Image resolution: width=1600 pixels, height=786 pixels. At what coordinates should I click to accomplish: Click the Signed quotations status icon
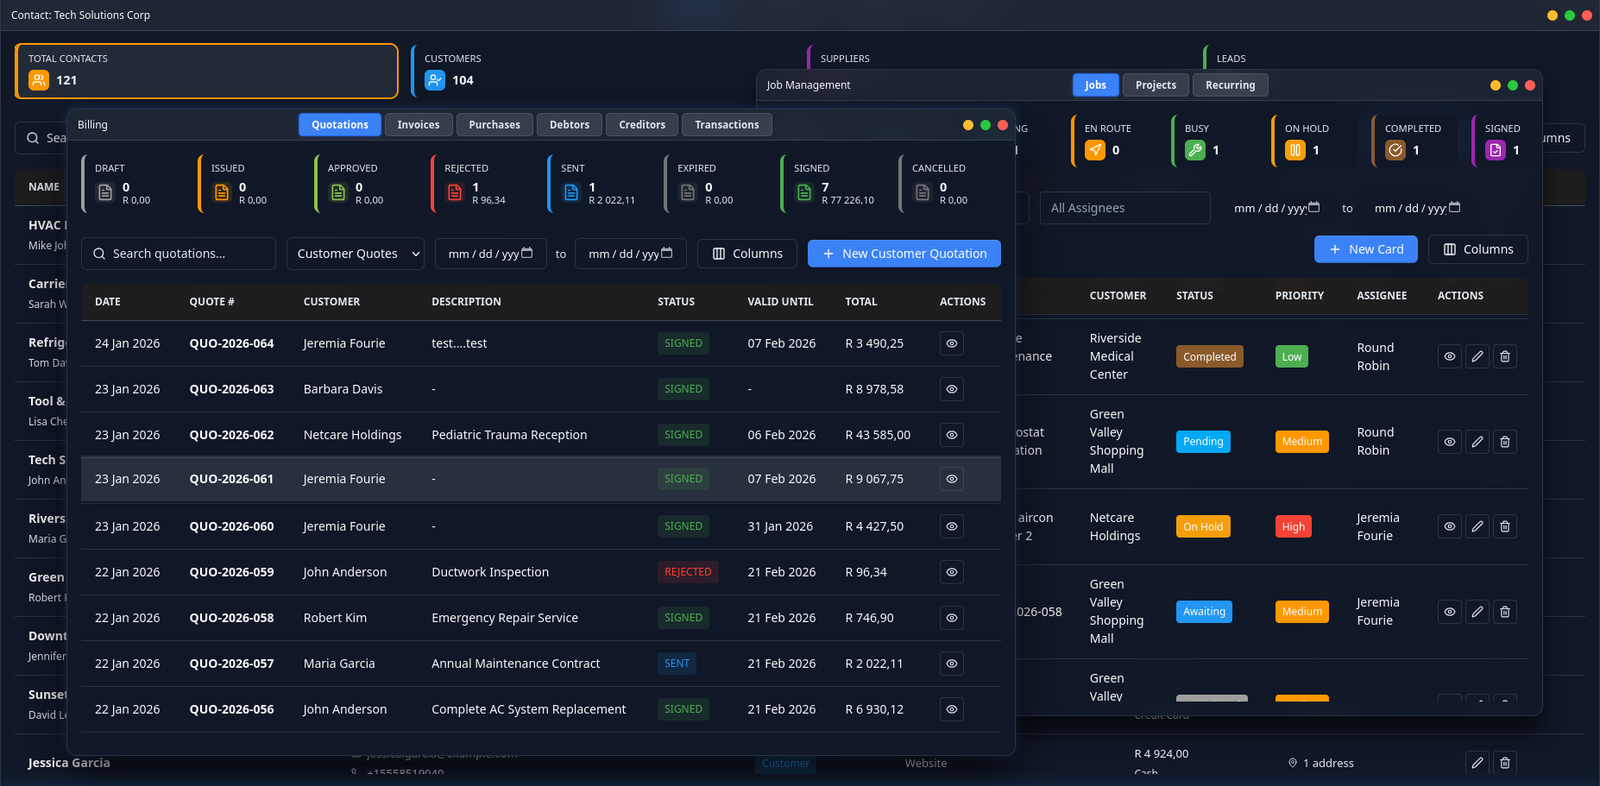click(x=804, y=193)
